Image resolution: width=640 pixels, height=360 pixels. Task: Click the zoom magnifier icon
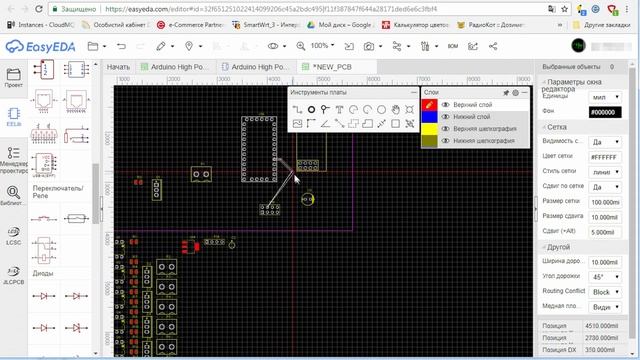(301, 46)
